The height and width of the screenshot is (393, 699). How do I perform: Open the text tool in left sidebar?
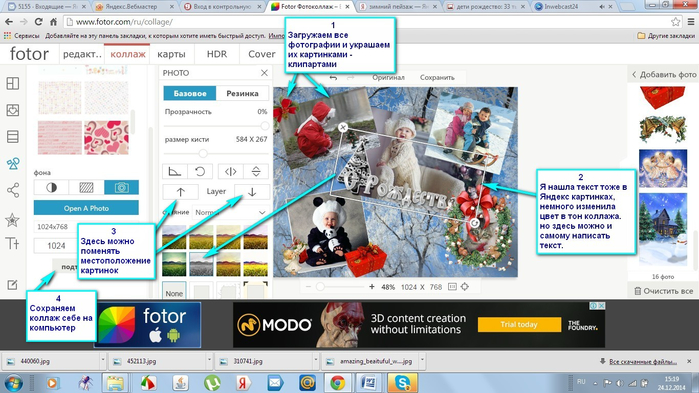click(12, 243)
